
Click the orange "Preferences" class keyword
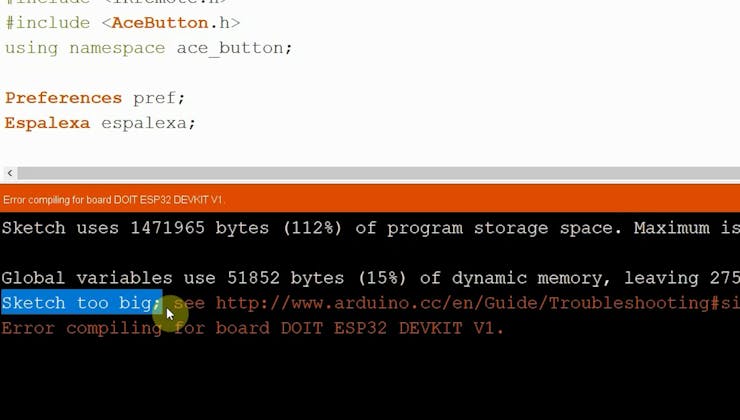tap(63, 98)
